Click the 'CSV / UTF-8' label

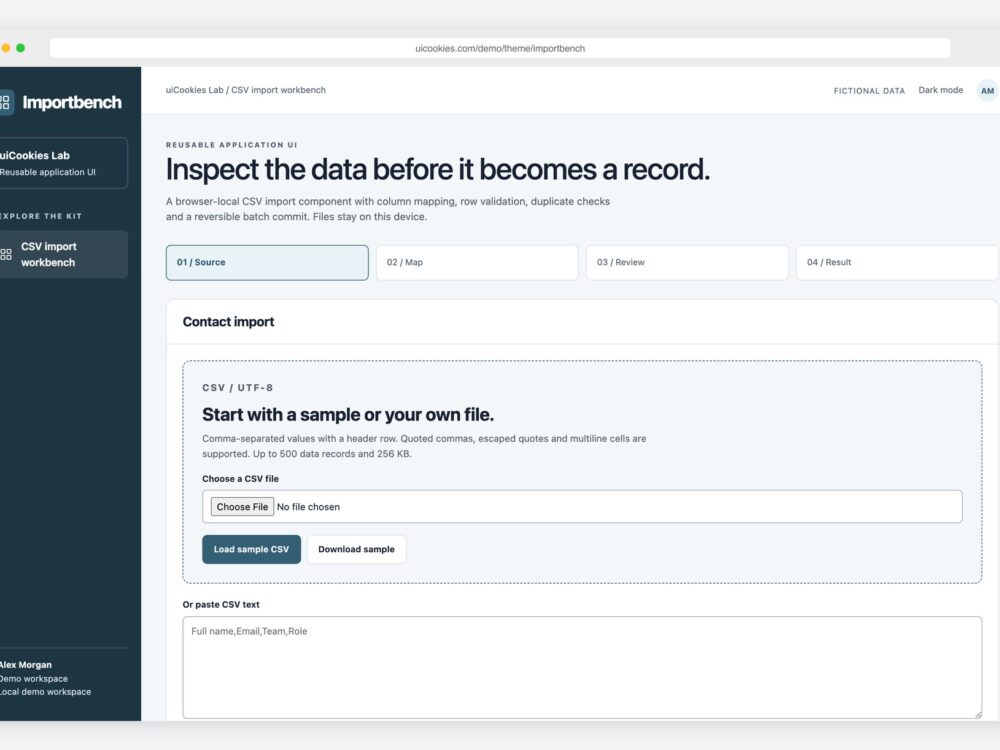237,388
